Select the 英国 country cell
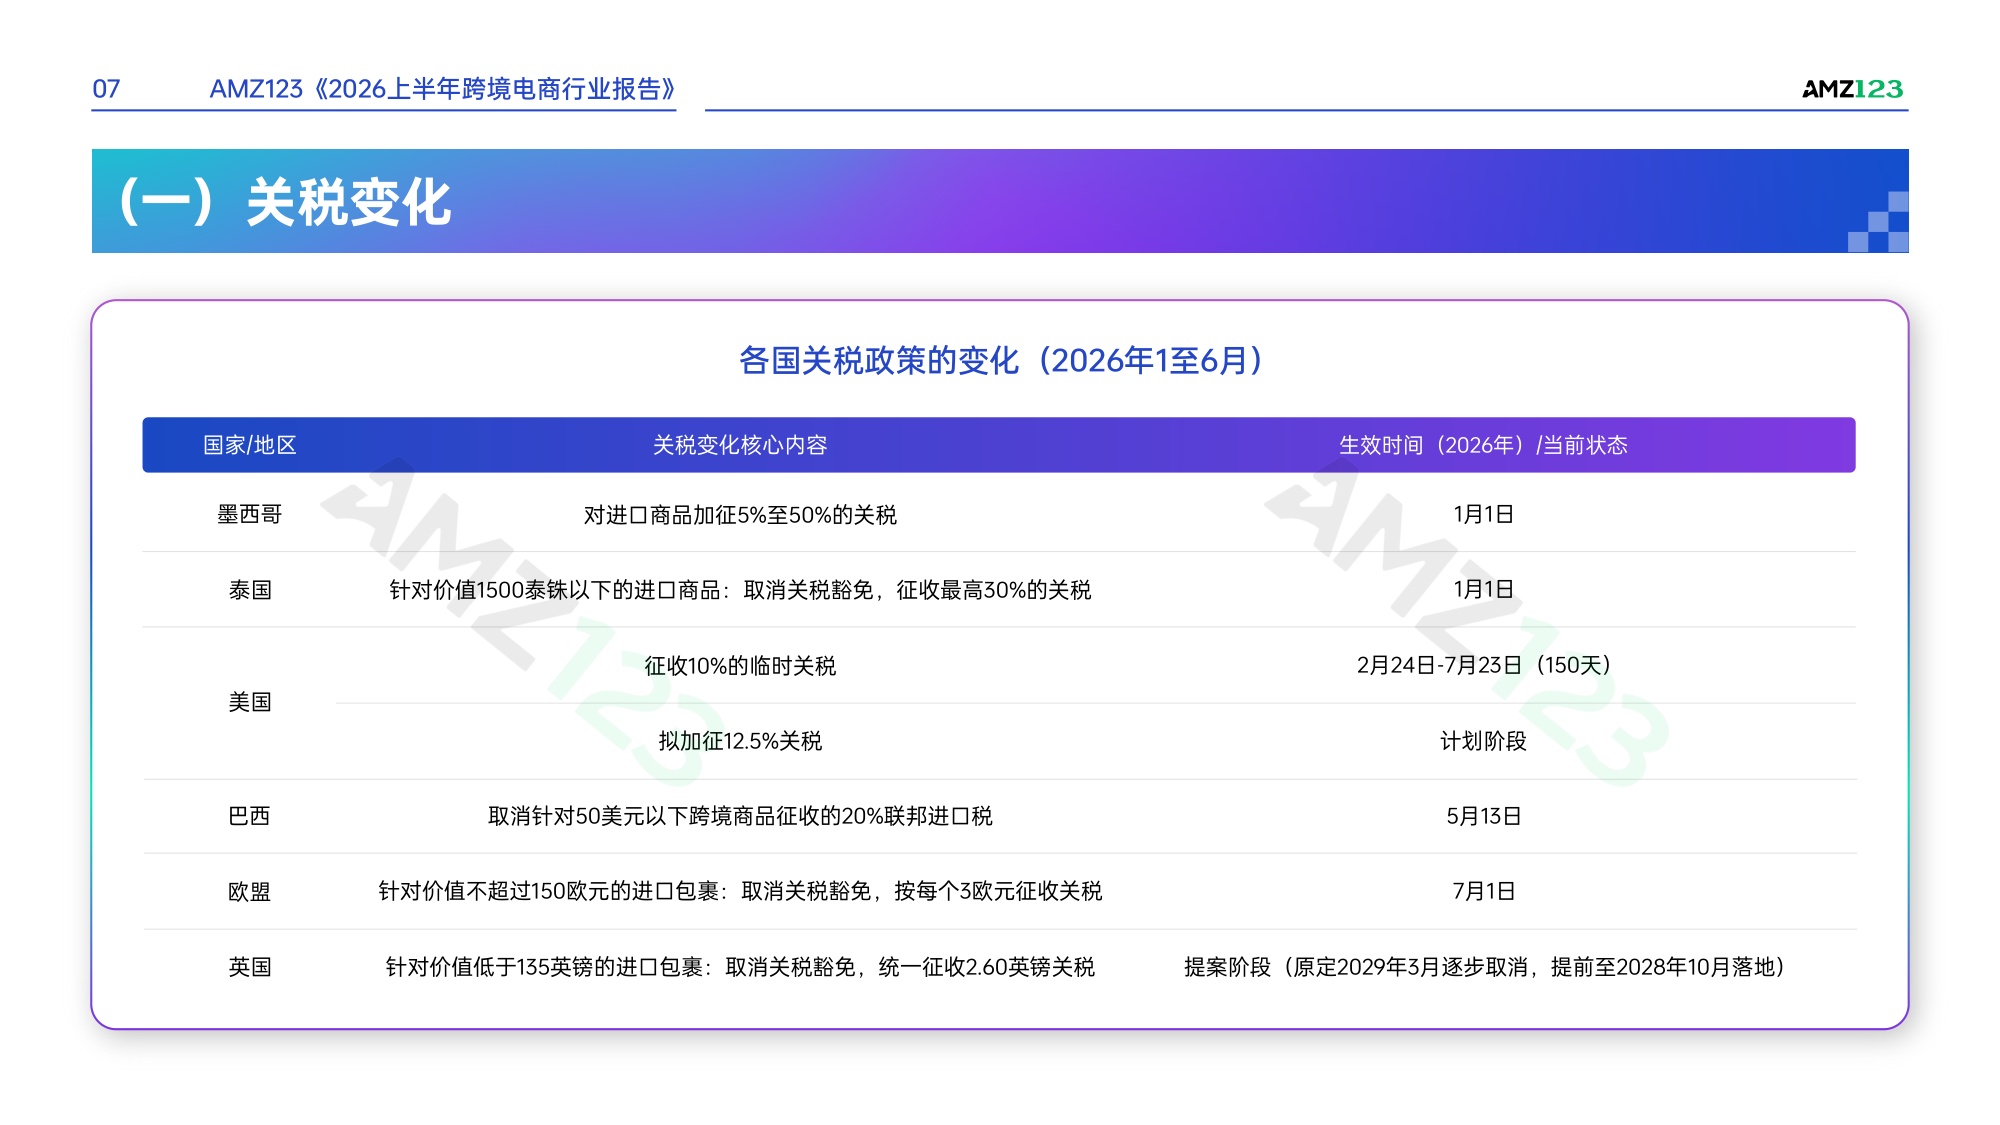2000x1125 pixels. (x=250, y=967)
